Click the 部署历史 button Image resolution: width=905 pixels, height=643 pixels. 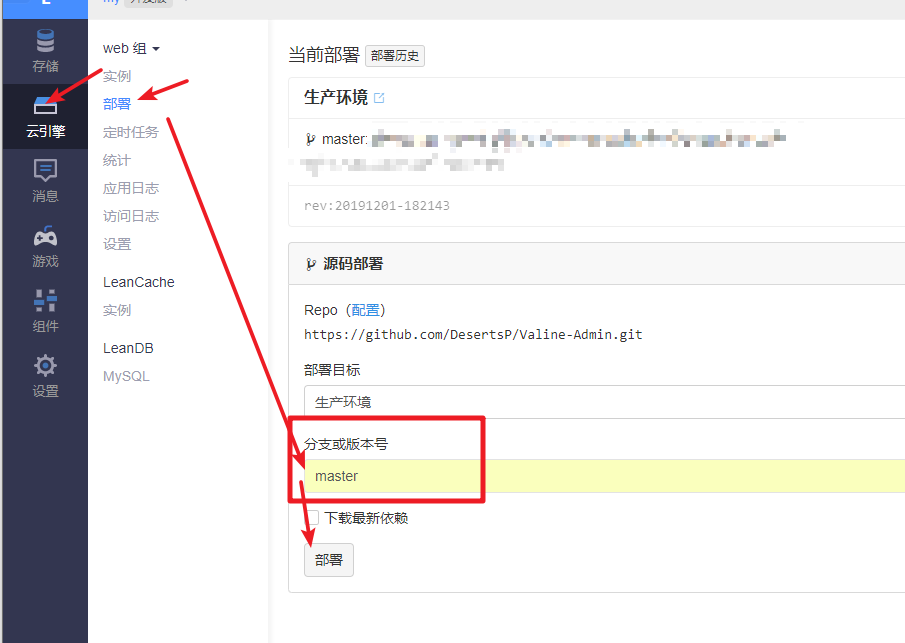(395, 55)
